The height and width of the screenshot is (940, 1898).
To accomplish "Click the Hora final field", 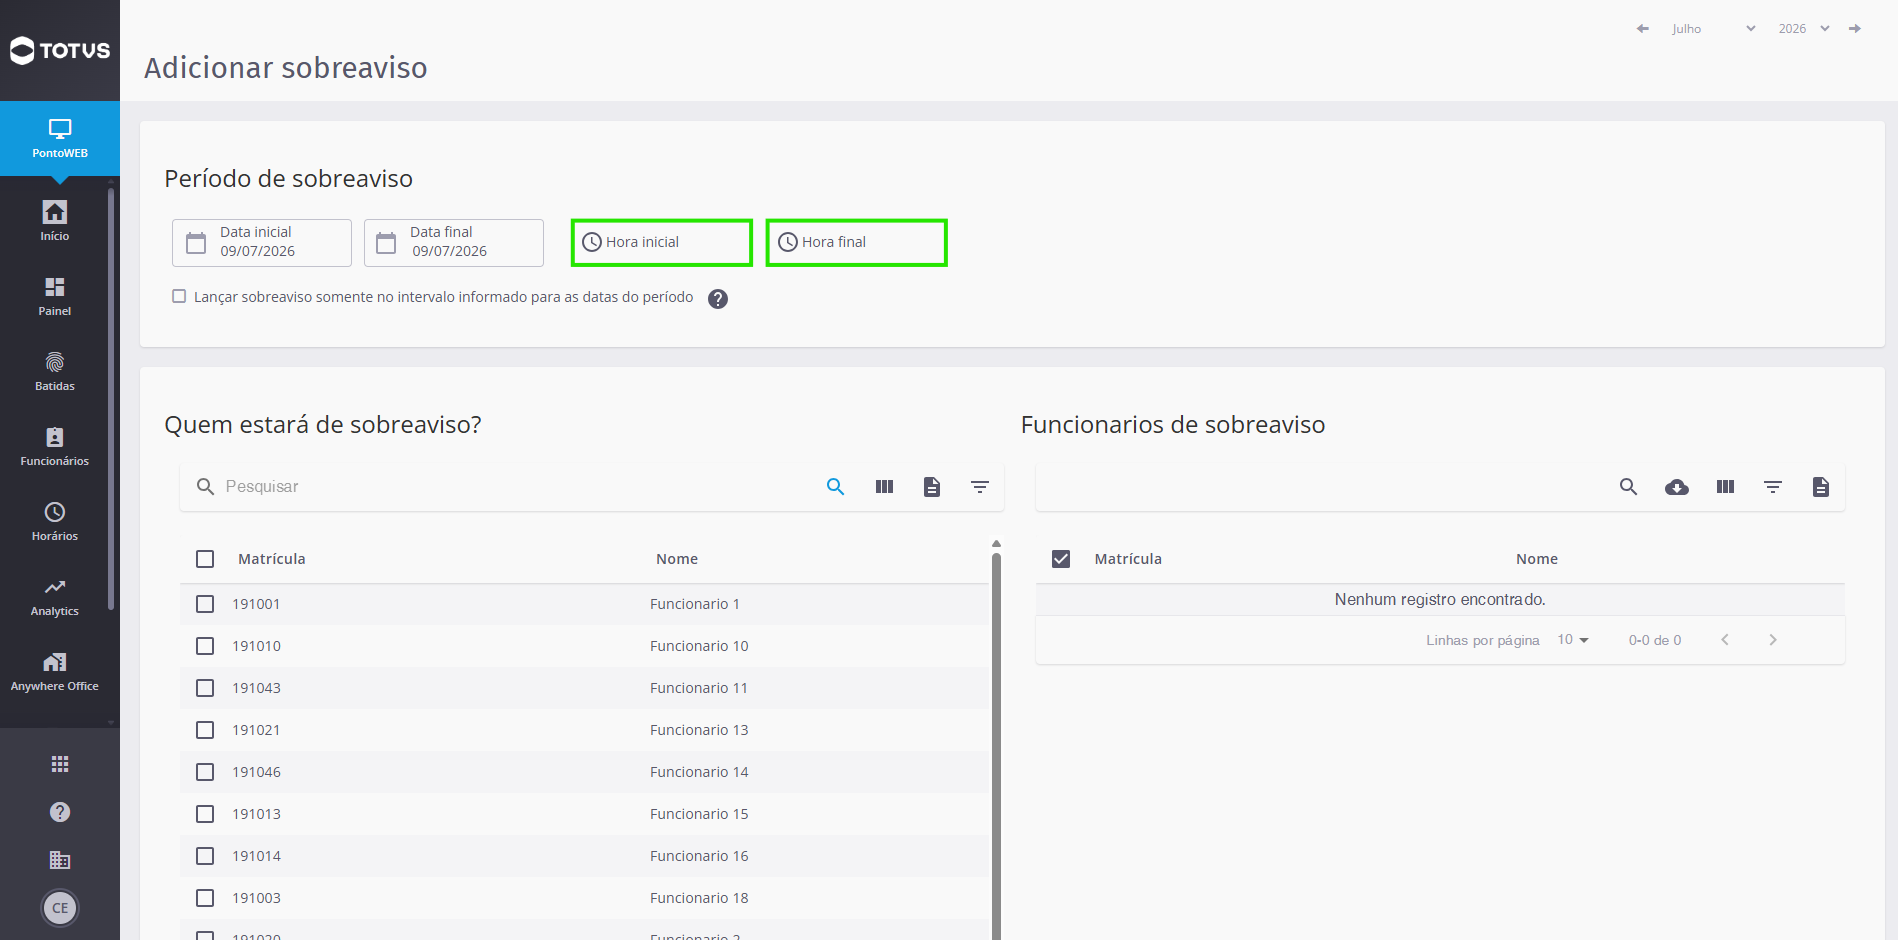I will (857, 243).
